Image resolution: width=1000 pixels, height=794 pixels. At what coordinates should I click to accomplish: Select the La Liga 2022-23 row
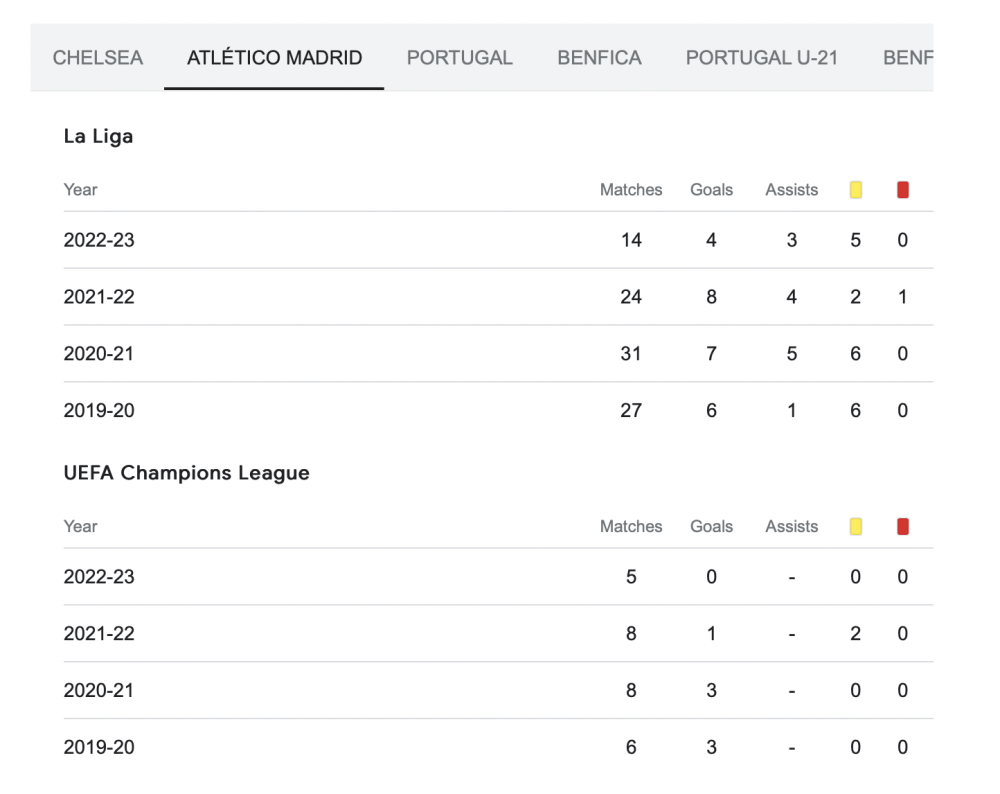point(498,240)
